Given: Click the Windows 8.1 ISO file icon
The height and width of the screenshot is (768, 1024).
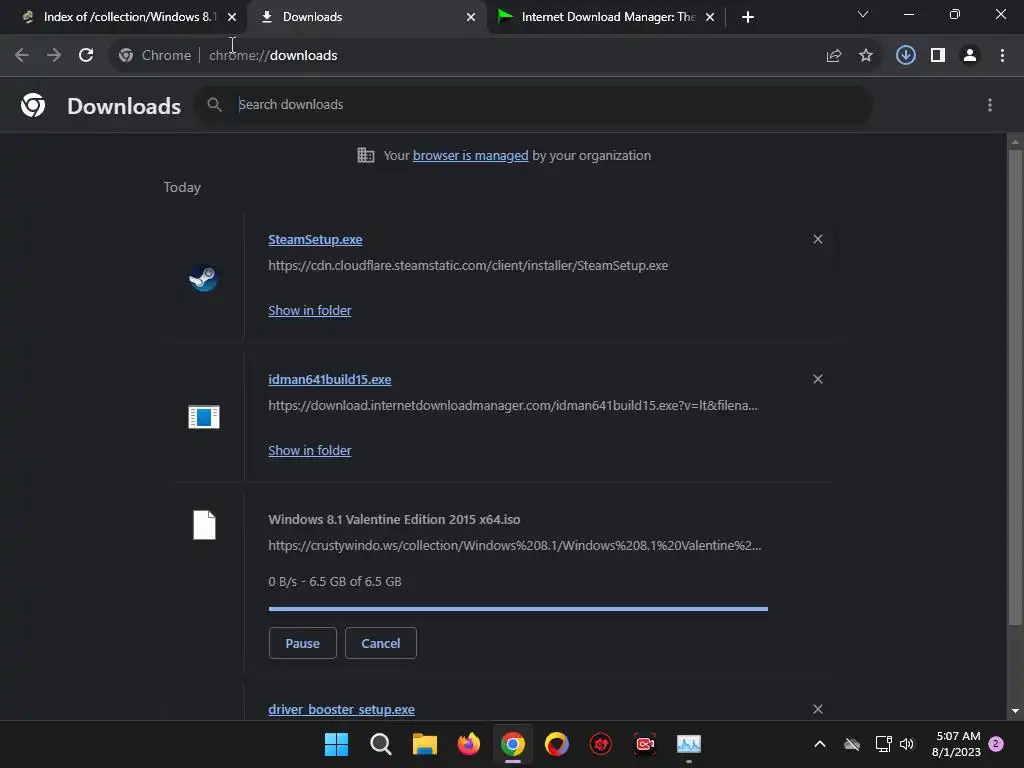Looking at the screenshot, I should [x=204, y=525].
